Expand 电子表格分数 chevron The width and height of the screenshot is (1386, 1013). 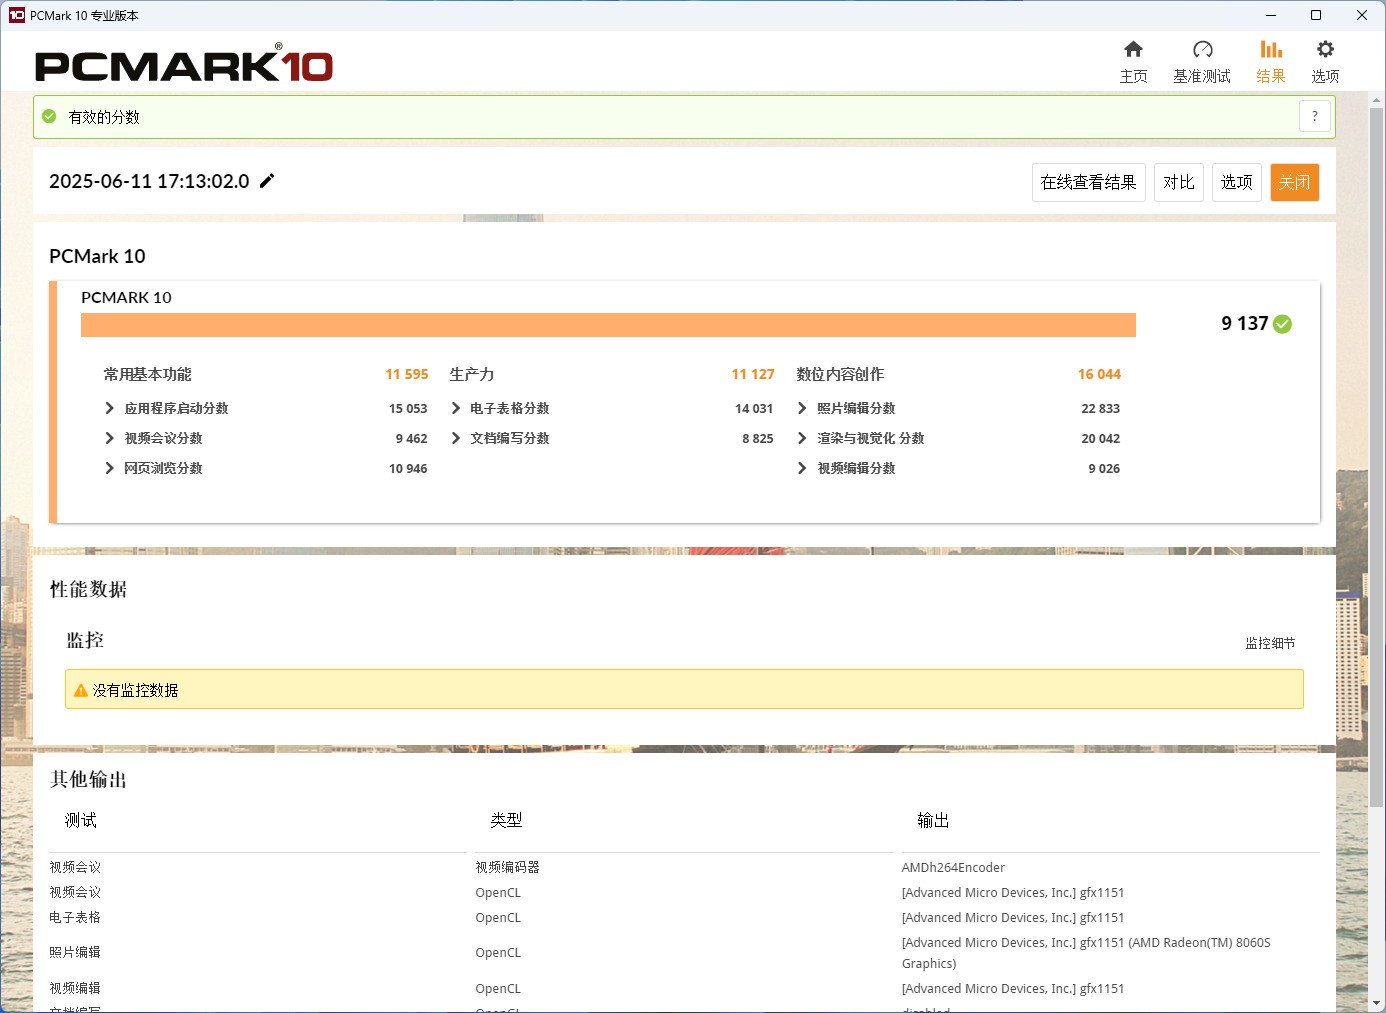[x=456, y=408]
